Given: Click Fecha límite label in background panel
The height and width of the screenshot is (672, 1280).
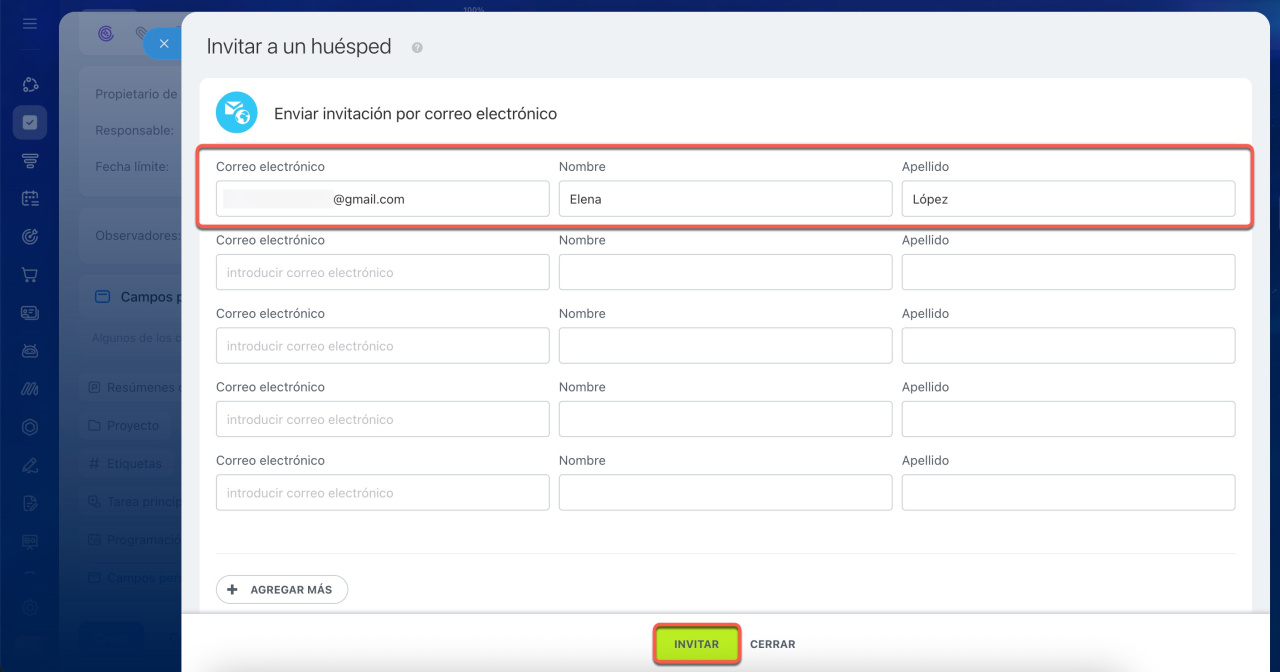Looking at the screenshot, I should (132, 166).
